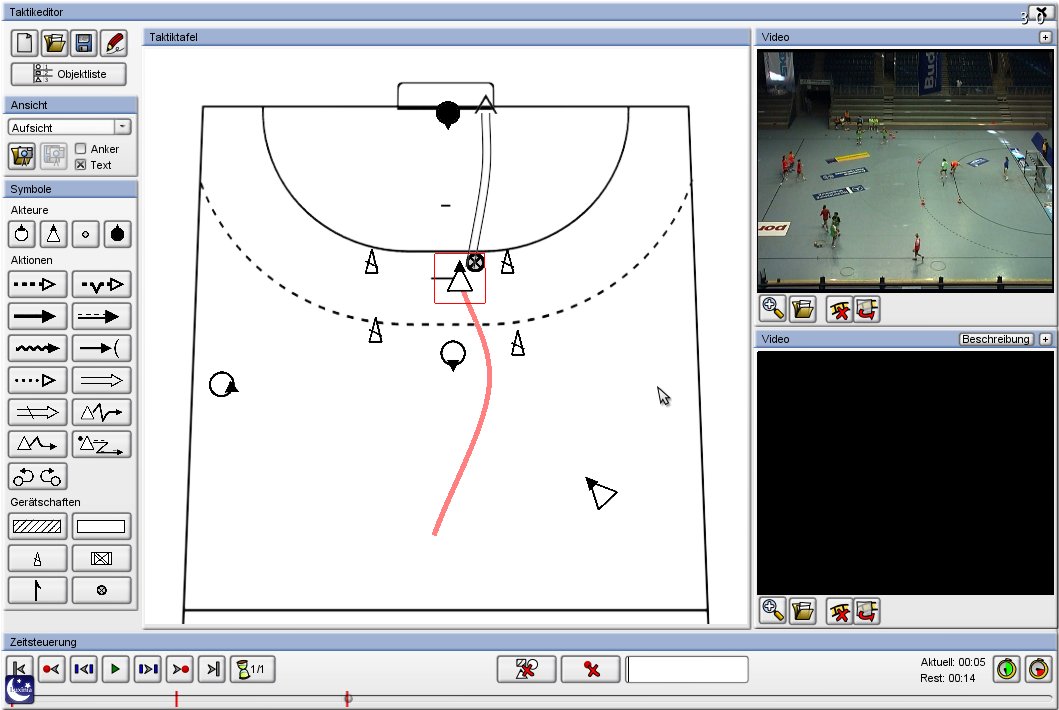Enable the Anker checkbox
The image size is (1059, 710).
tap(81, 149)
